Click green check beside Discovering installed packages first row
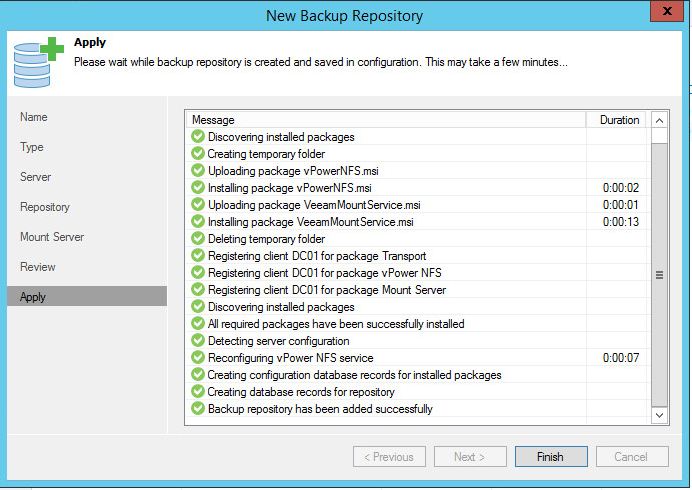692x490 pixels. (197, 137)
